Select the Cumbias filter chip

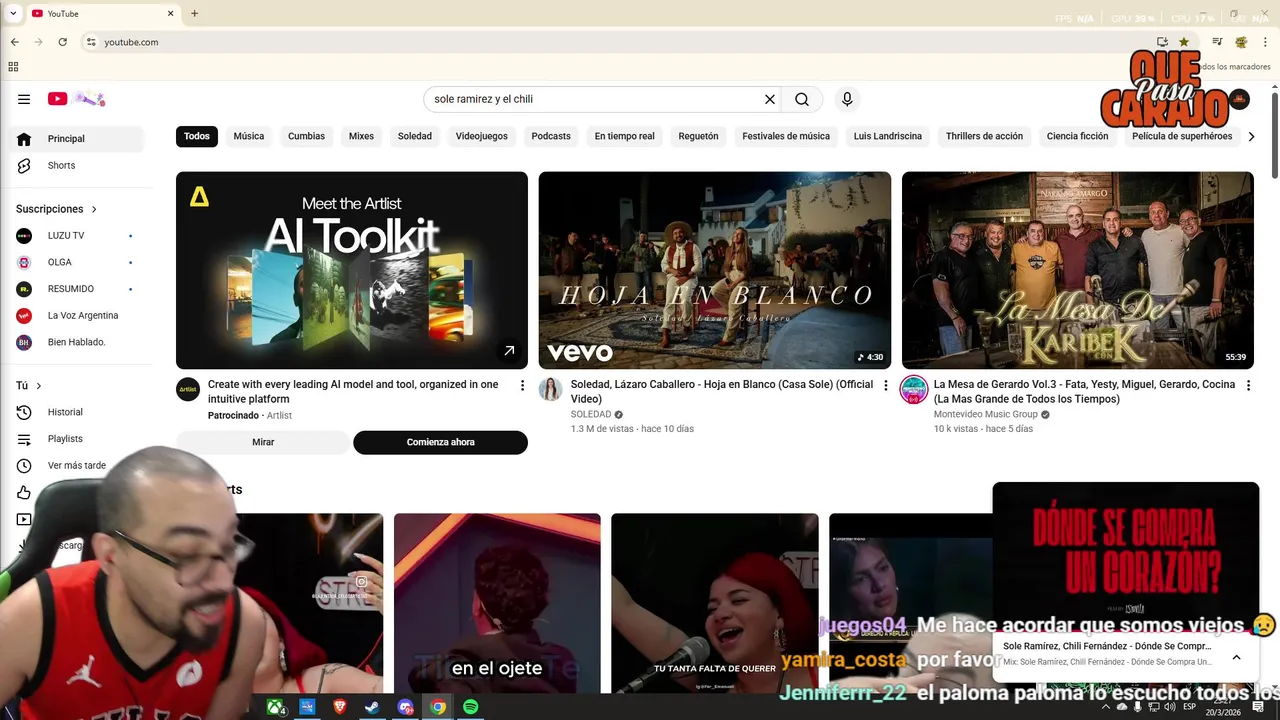[306, 136]
